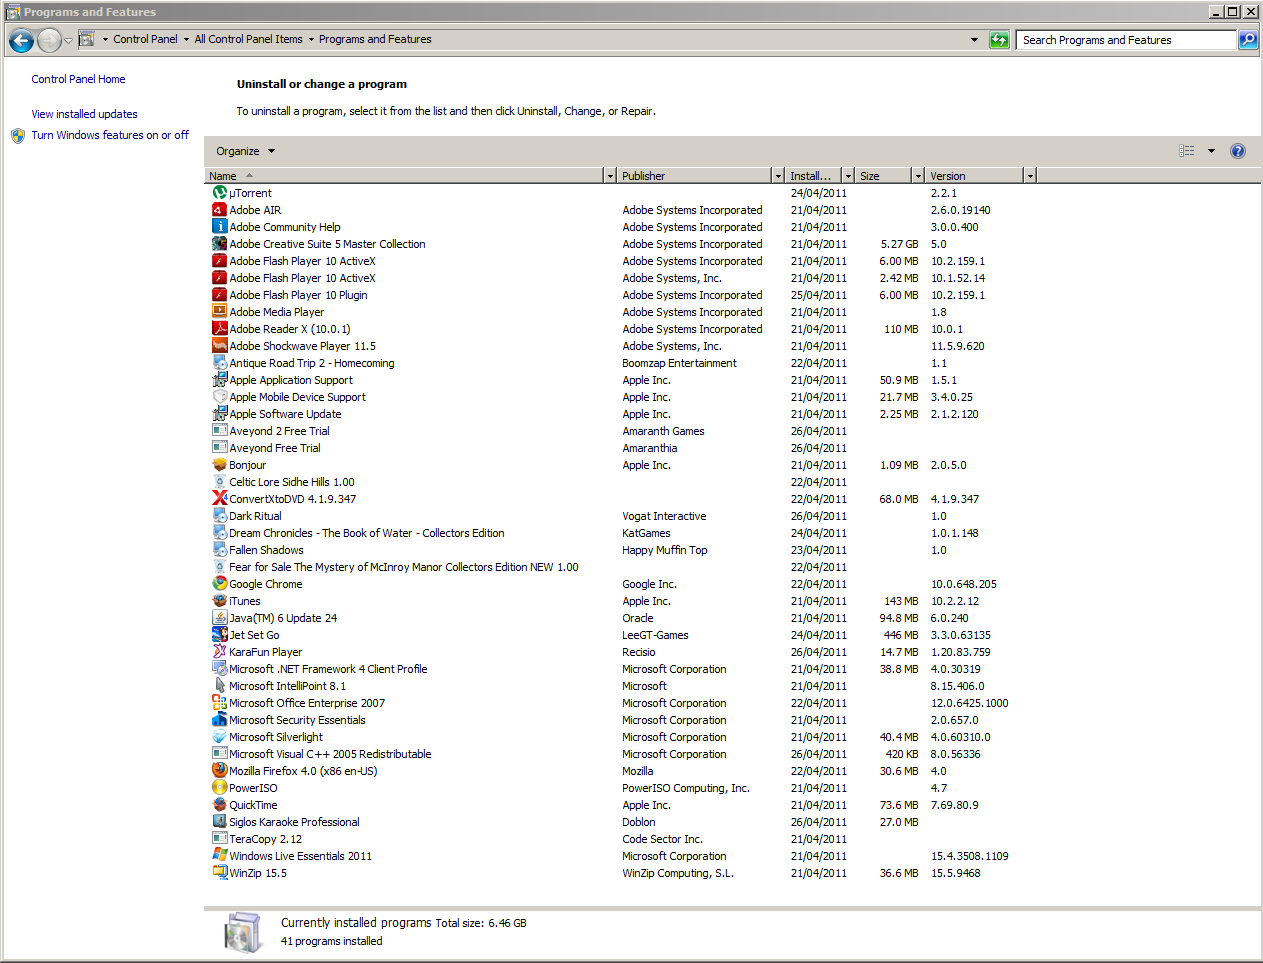
Task: Click the Mozilla Firefox icon
Action: [x=220, y=771]
